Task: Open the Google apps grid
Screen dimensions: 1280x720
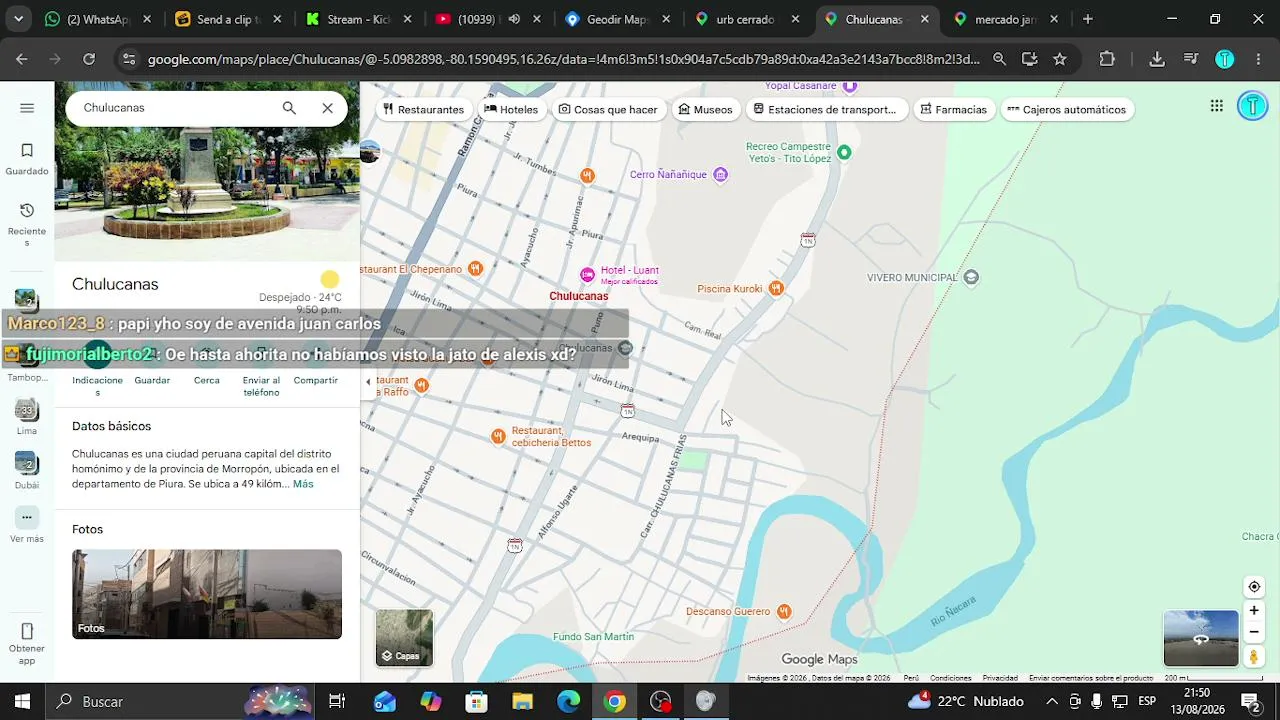Action: pos(1216,106)
